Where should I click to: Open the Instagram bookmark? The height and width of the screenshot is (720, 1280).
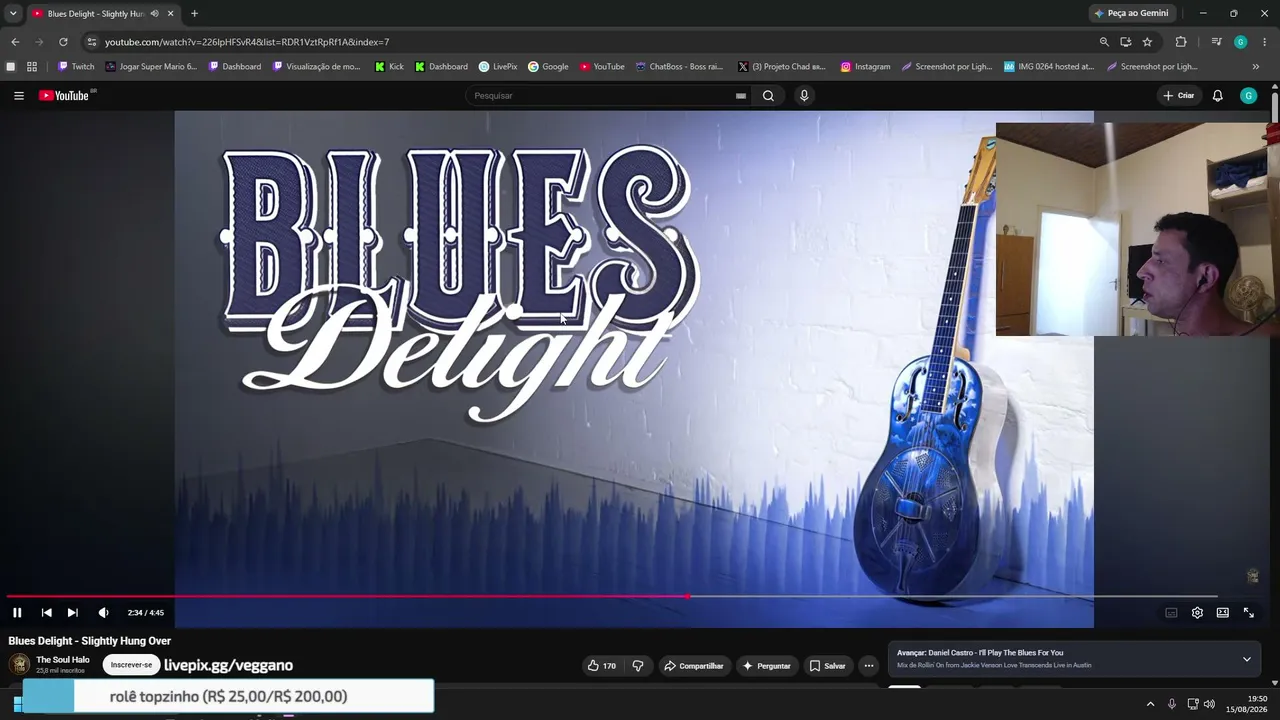(x=865, y=67)
